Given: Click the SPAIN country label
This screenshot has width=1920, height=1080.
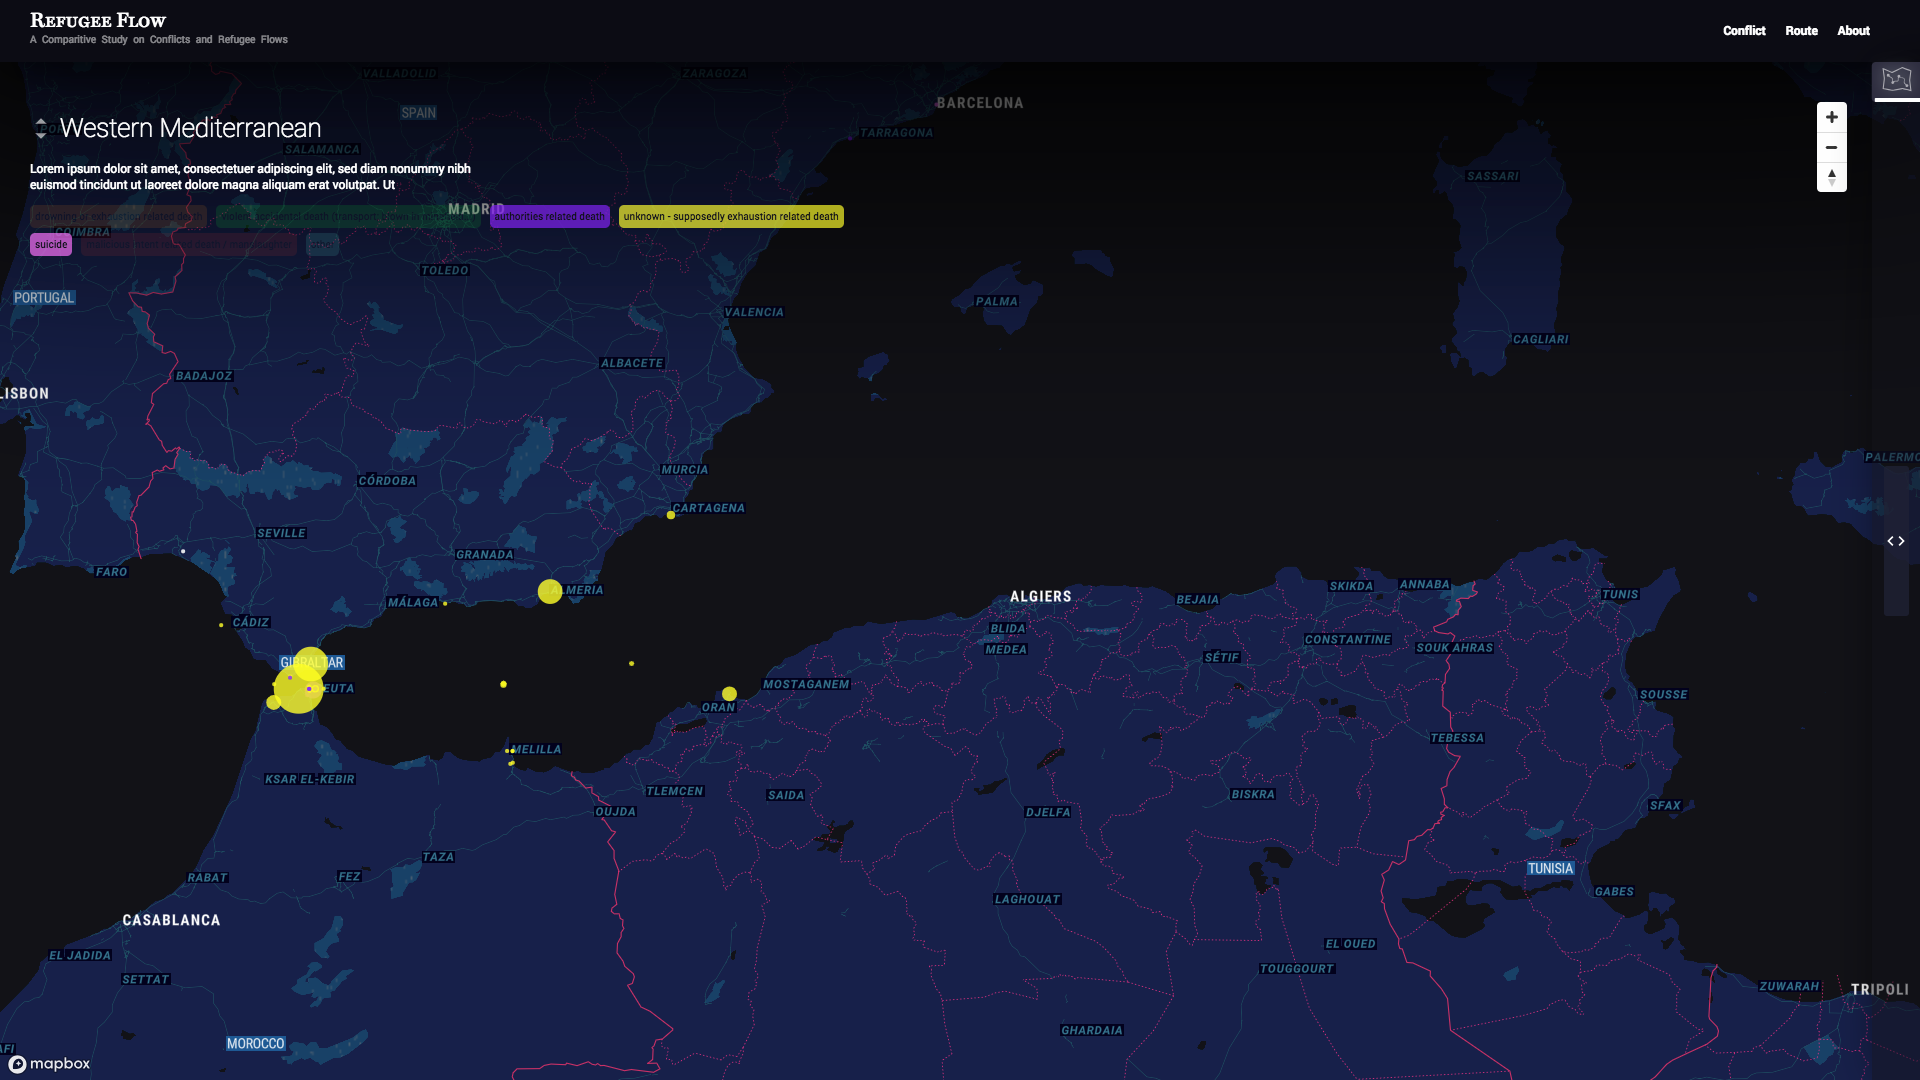Looking at the screenshot, I should (418, 113).
